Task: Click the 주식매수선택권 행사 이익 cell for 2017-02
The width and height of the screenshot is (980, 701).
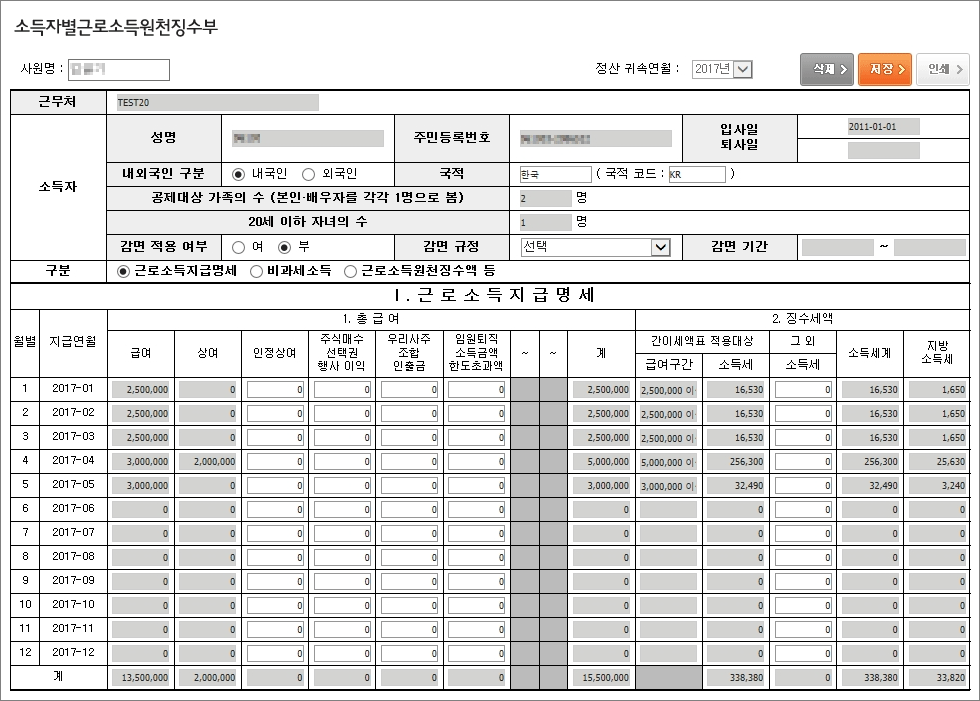Action: click(x=341, y=412)
